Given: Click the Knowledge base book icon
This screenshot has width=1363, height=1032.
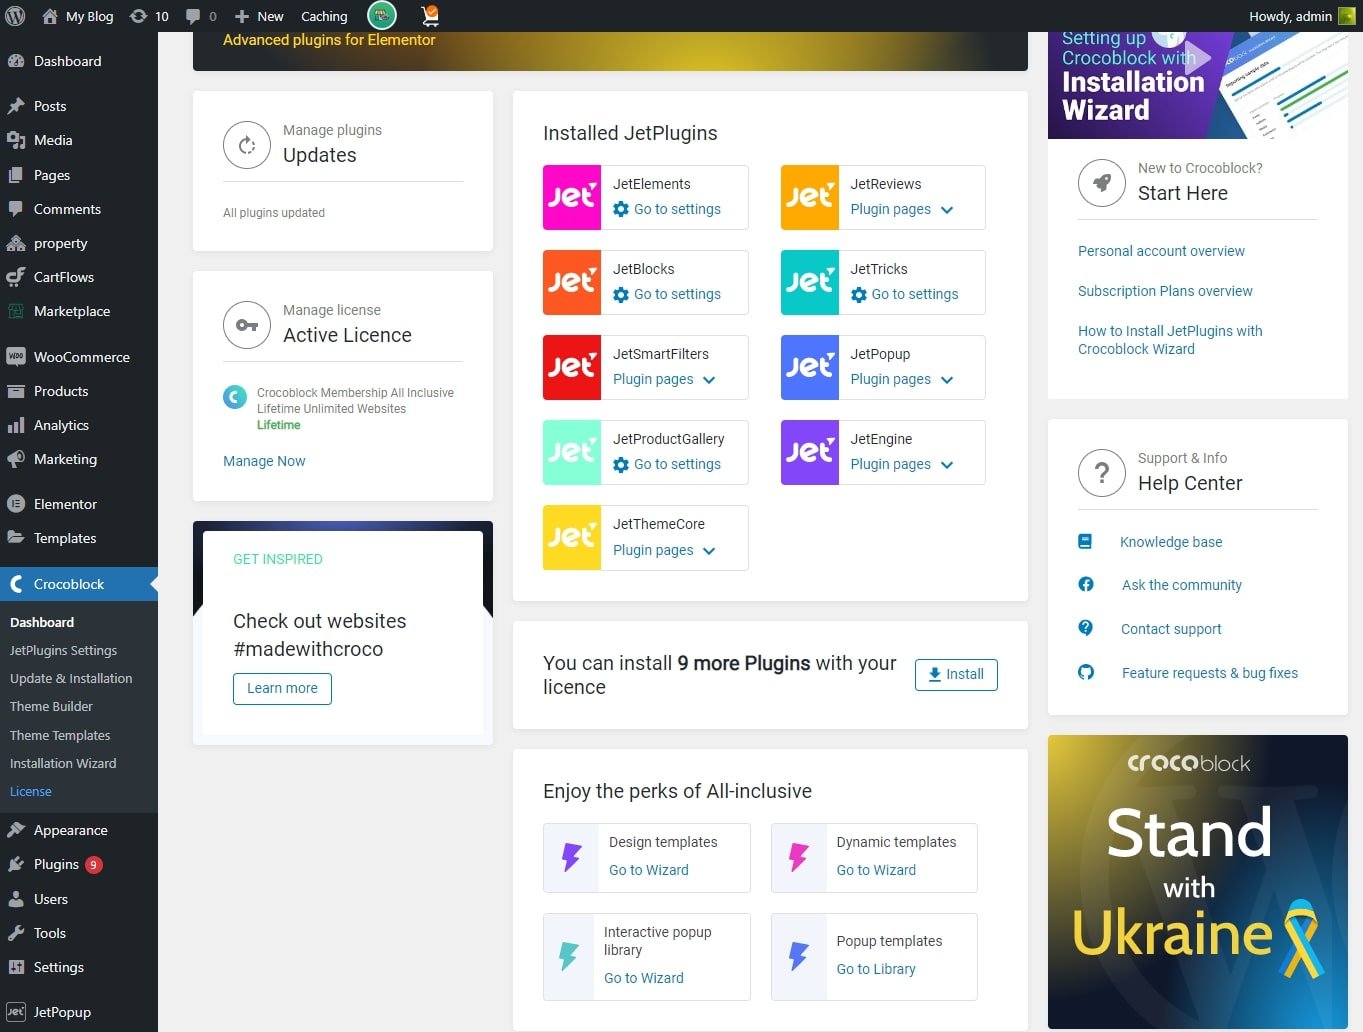Looking at the screenshot, I should pyautogui.click(x=1085, y=541).
